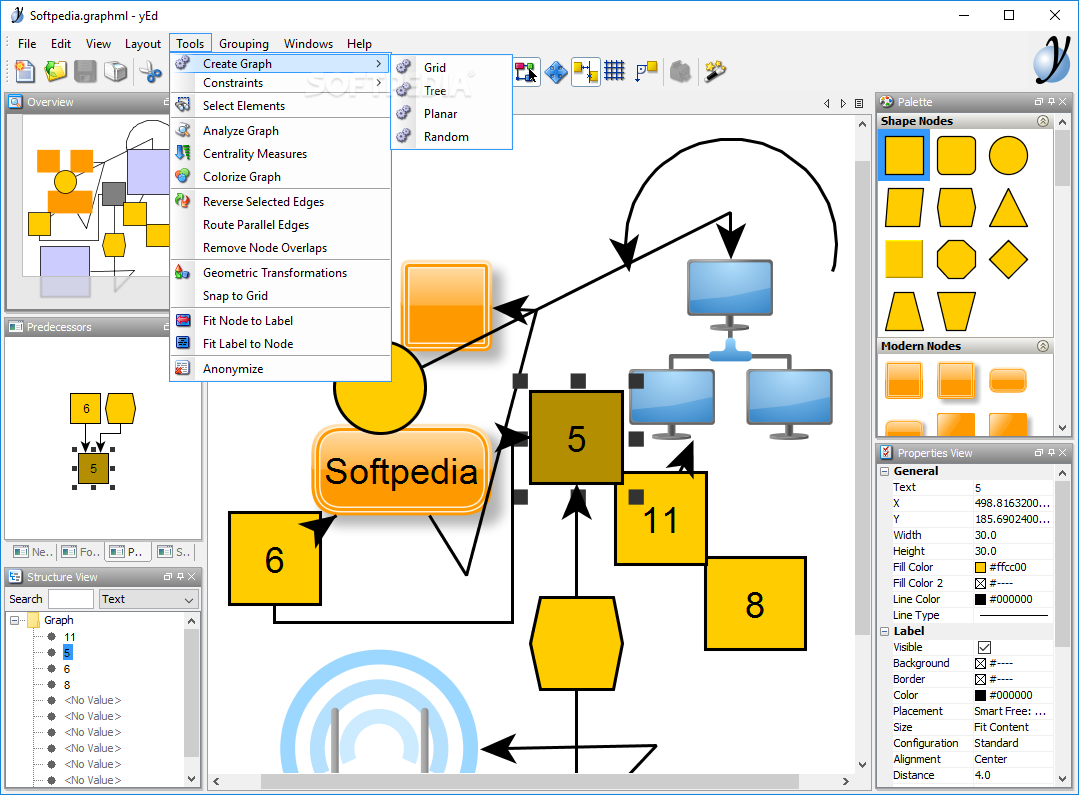The image size is (1079, 795).
Task: Click Fit Node to Label entry
Action: pos(280,321)
